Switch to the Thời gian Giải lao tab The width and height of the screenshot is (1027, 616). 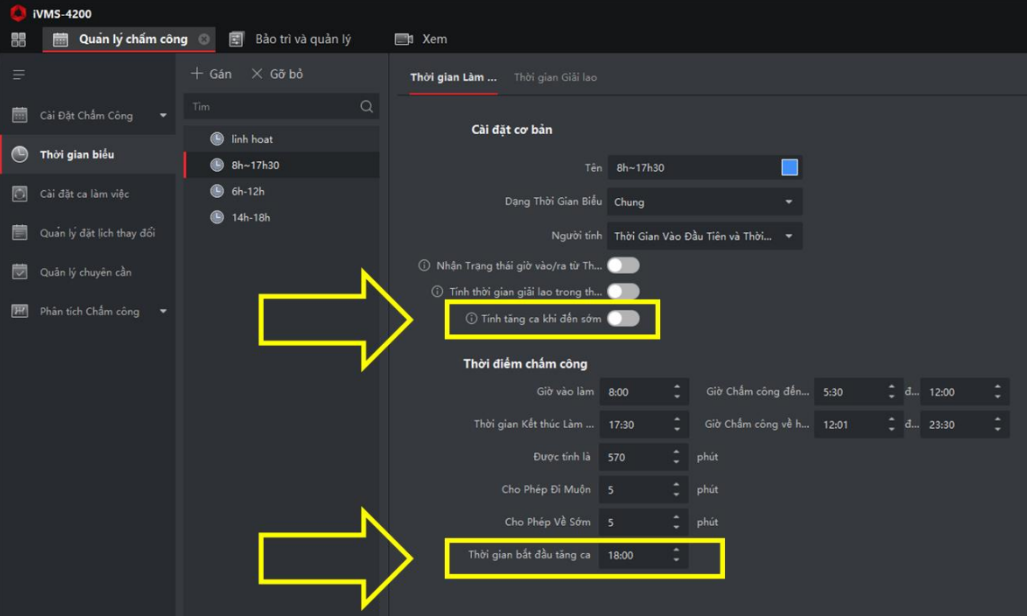(555, 77)
